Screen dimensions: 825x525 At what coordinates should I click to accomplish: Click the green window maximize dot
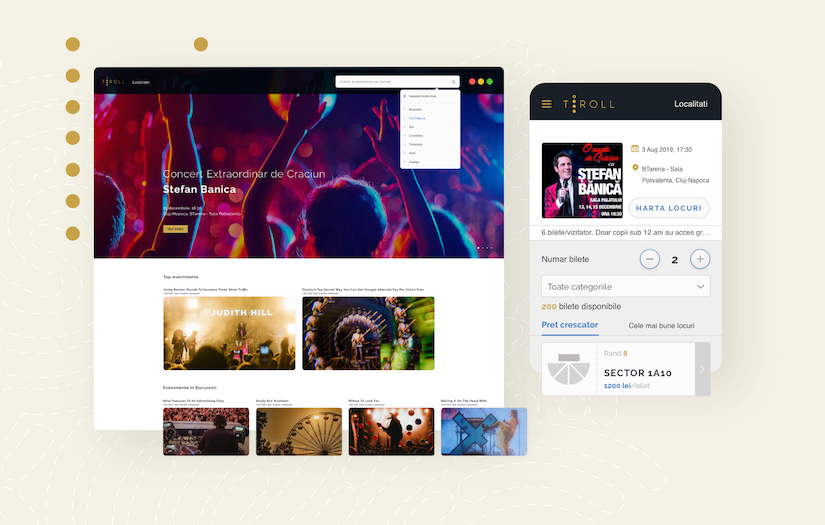[x=489, y=82]
